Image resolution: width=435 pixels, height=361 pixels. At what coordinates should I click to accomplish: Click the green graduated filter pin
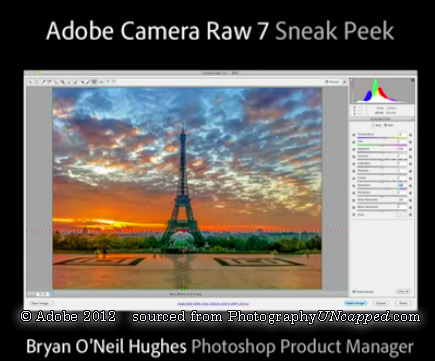point(184,289)
